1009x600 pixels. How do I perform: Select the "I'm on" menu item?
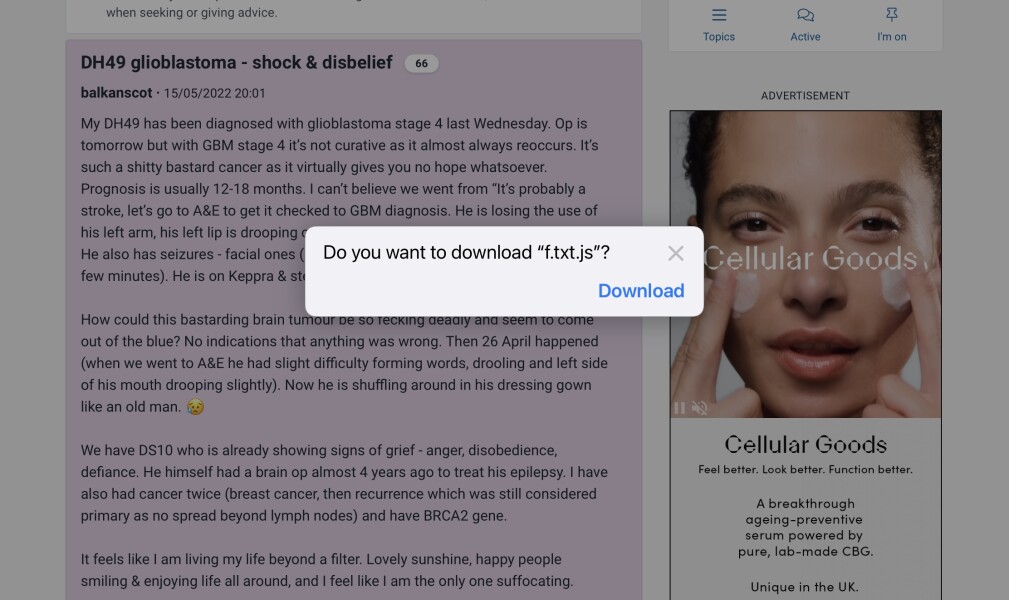click(891, 25)
